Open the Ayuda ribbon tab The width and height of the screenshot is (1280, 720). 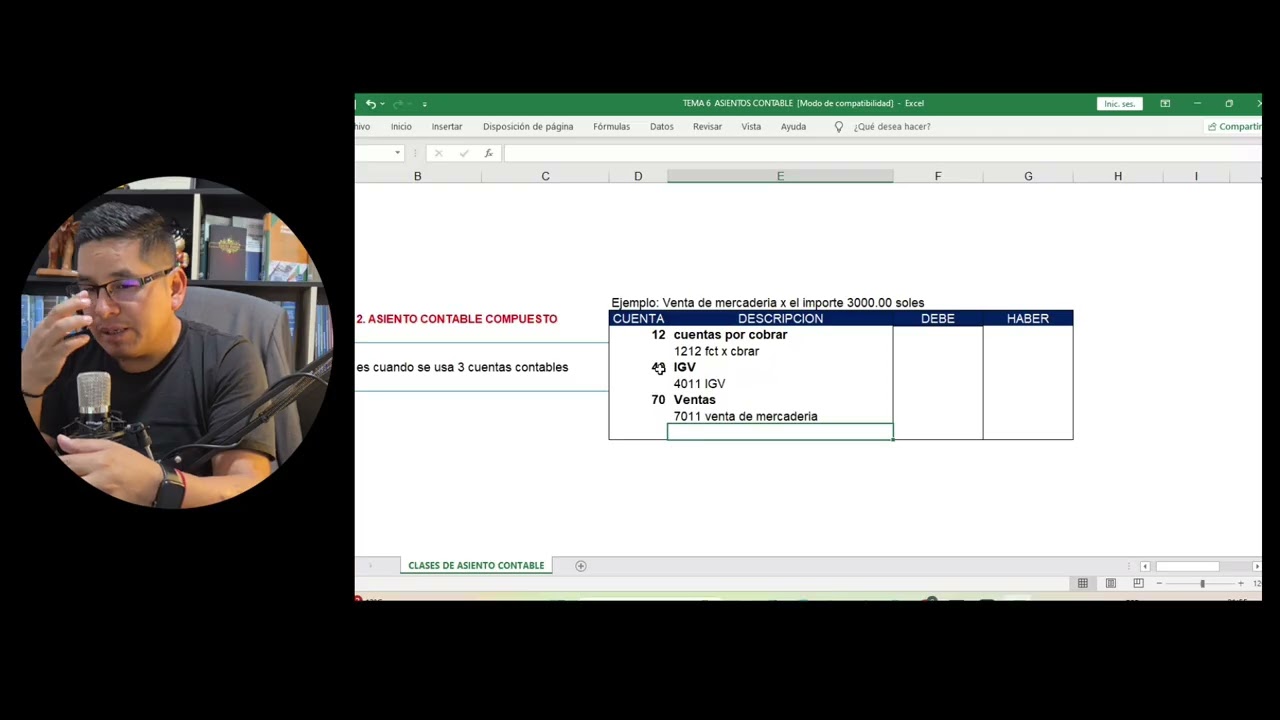tap(793, 127)
